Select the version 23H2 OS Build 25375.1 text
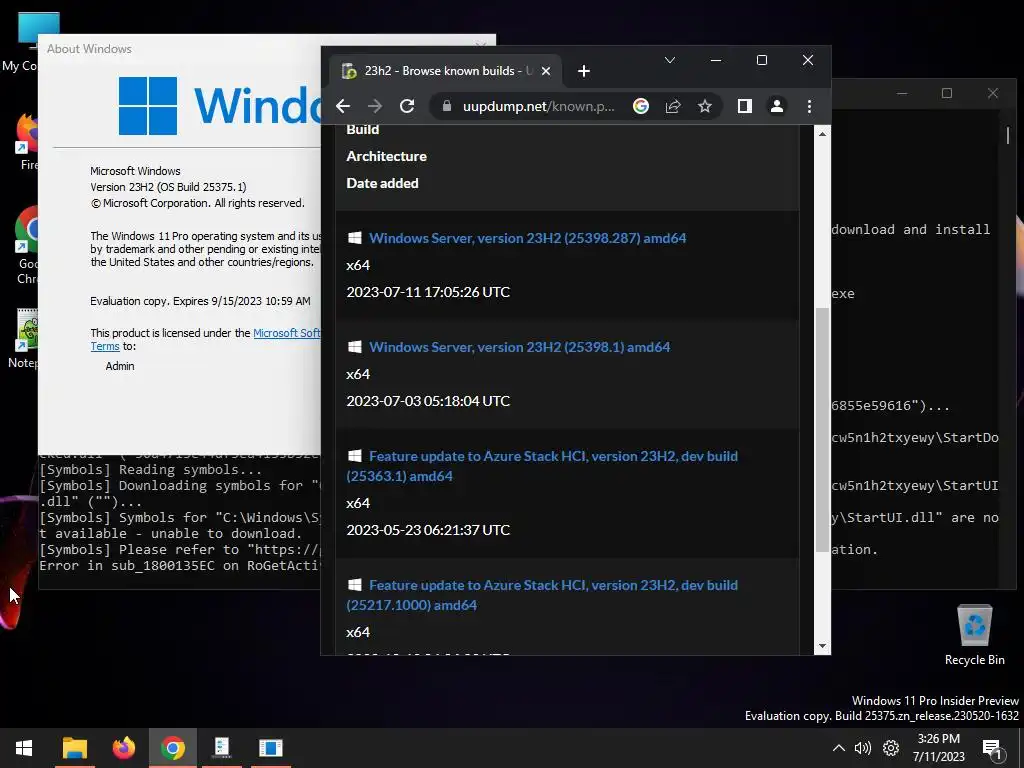The width and height of the screenshot is (1024, 768). [x=168, y=187]
